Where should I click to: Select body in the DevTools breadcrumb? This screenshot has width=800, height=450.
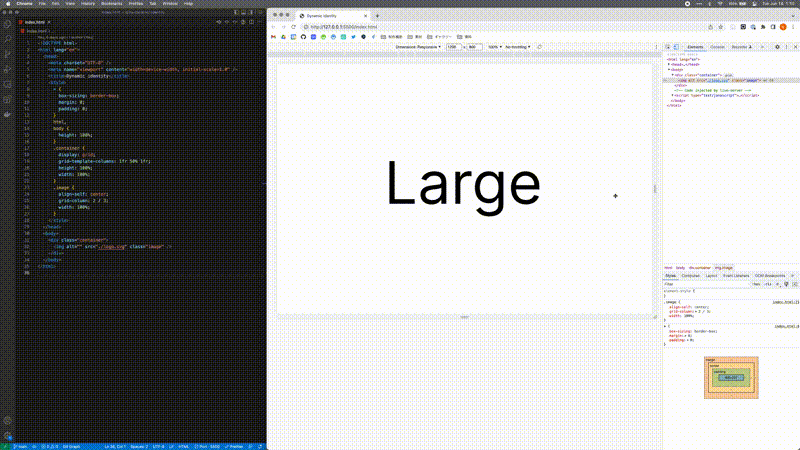point(680,268)
